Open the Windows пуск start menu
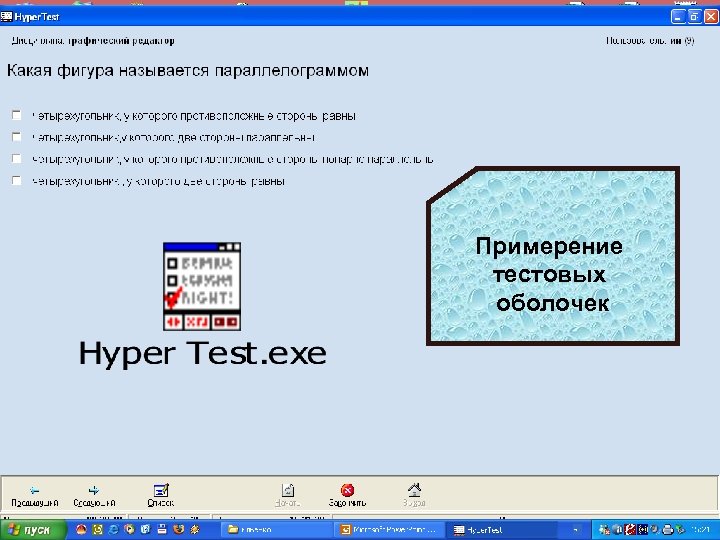This screenshot has width=720, height=540. pos(32,530)
